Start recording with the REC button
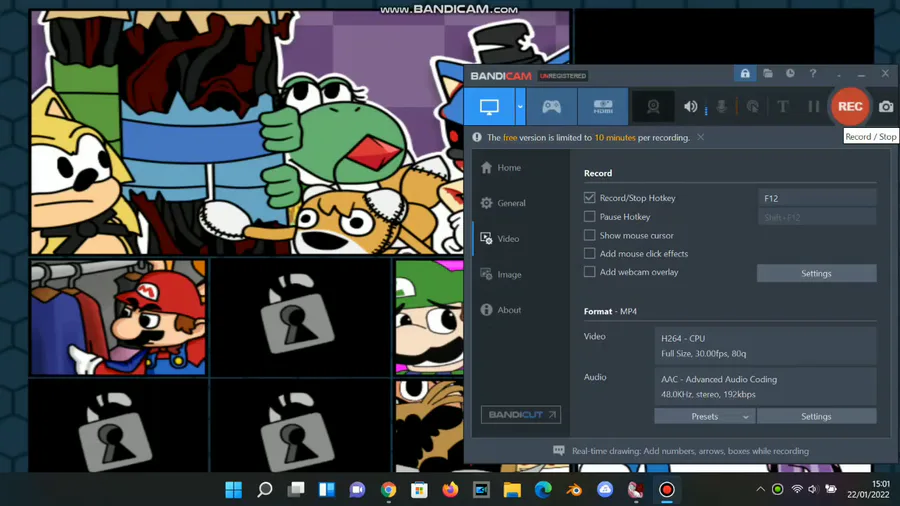 (850, 107)
